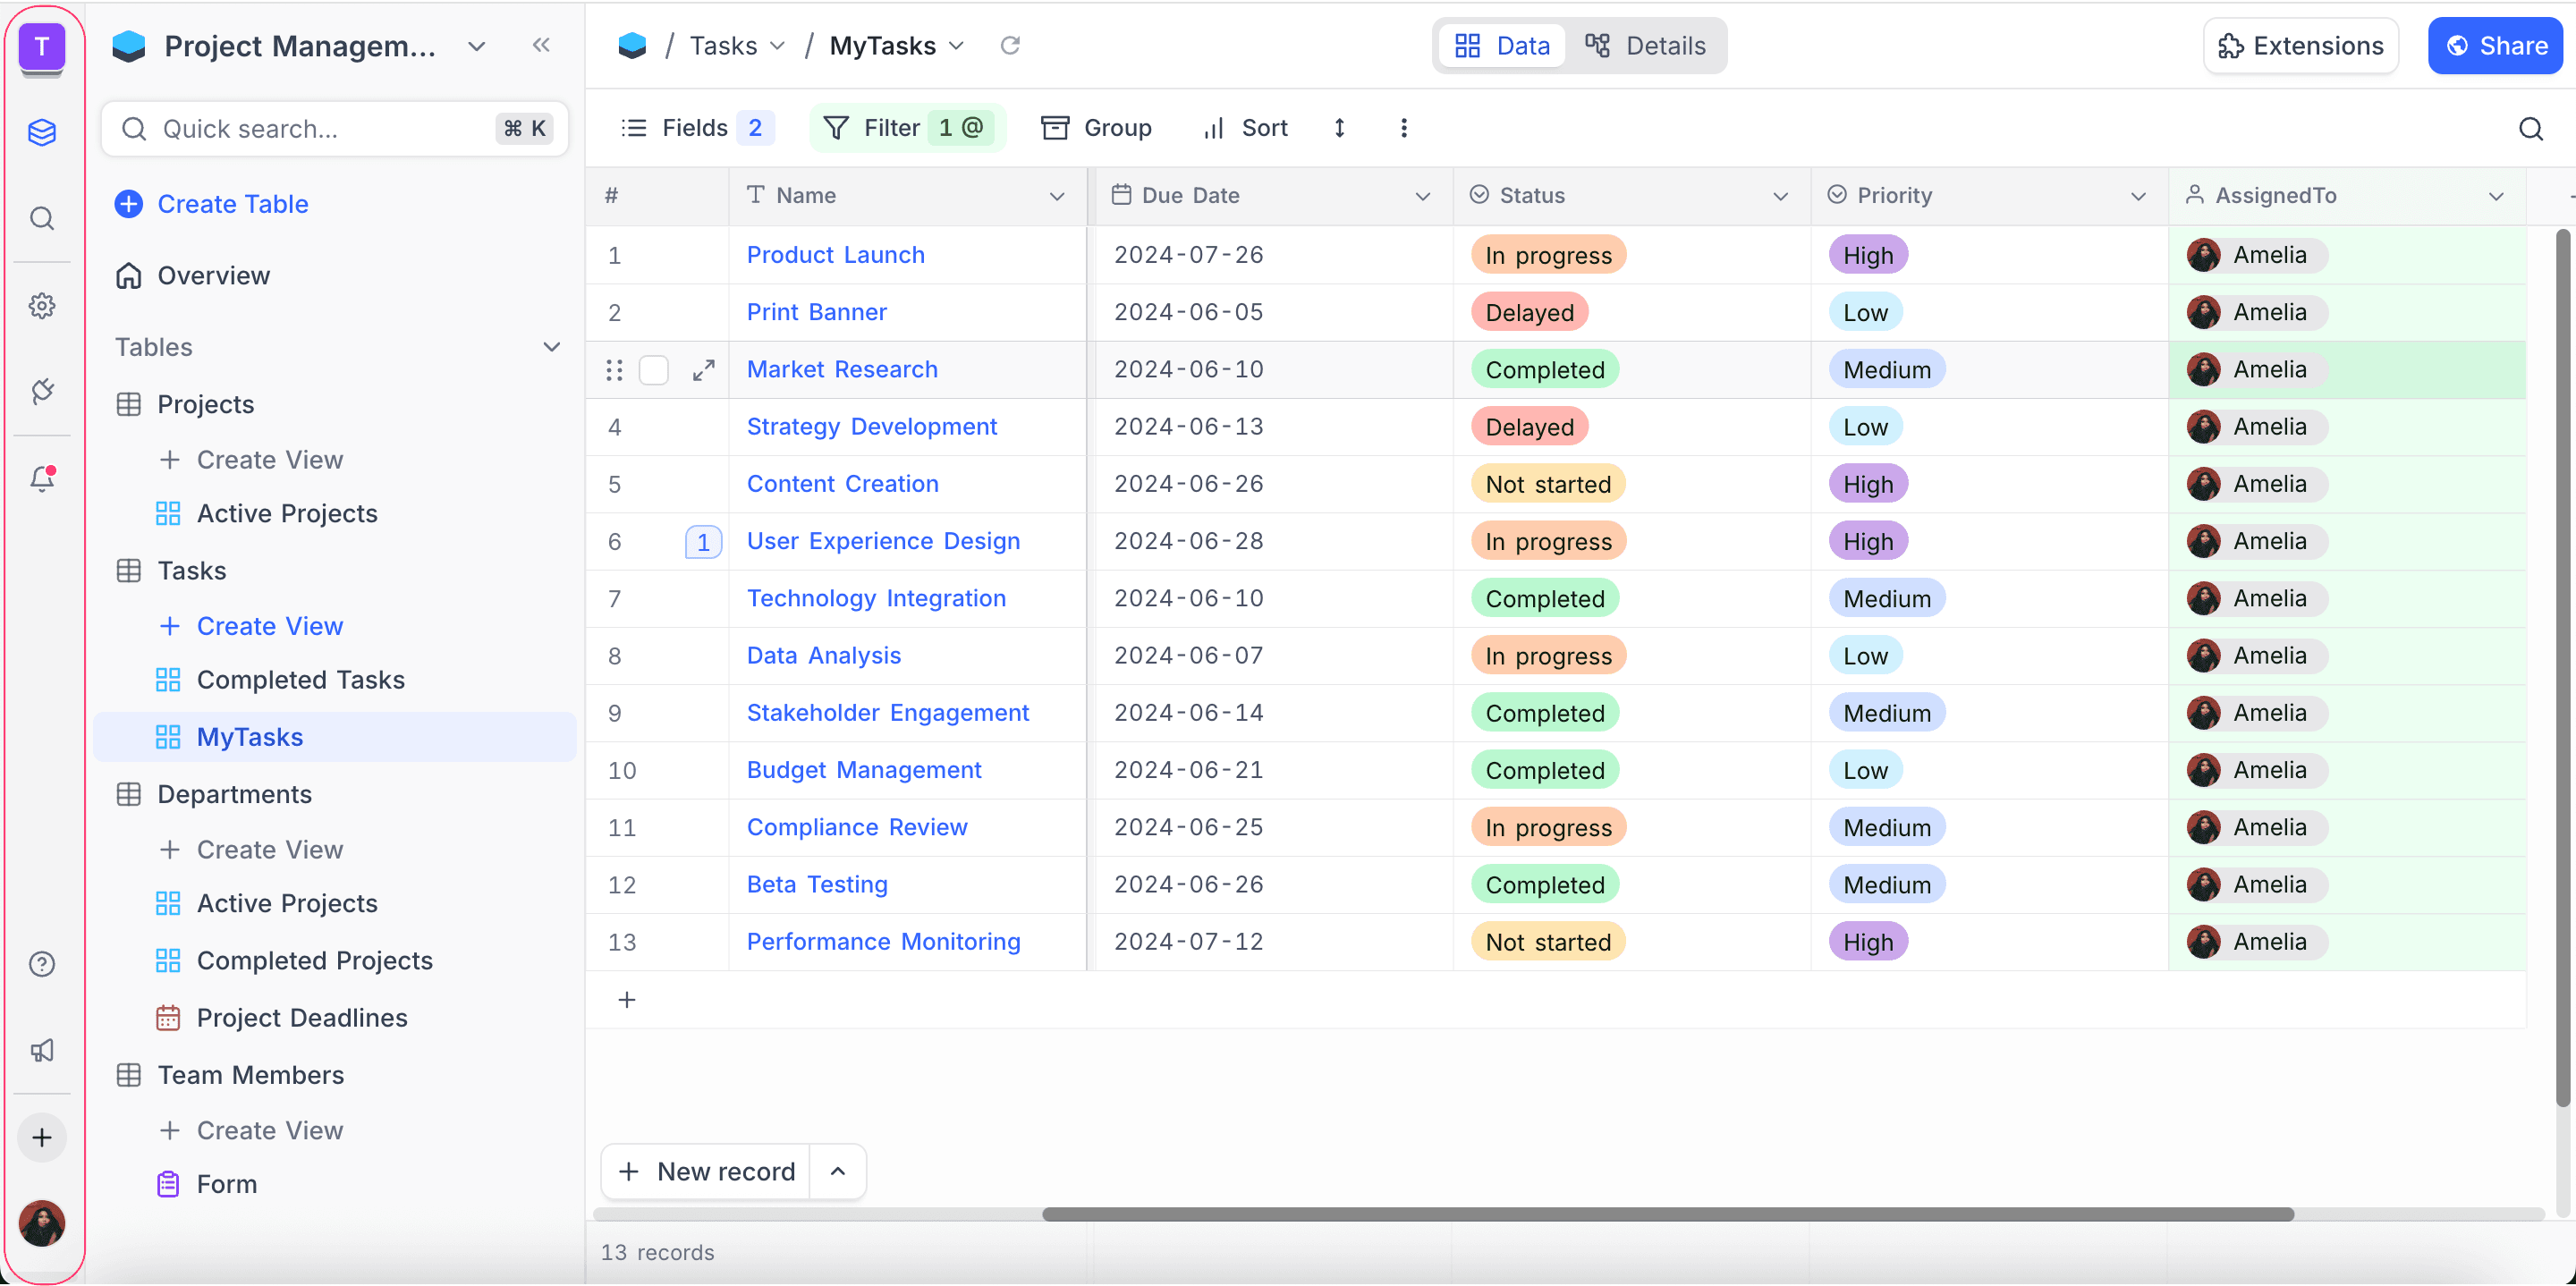Open comment badge on User Experience Design
Viewport: 2576px width, 1286px height.
703,542
